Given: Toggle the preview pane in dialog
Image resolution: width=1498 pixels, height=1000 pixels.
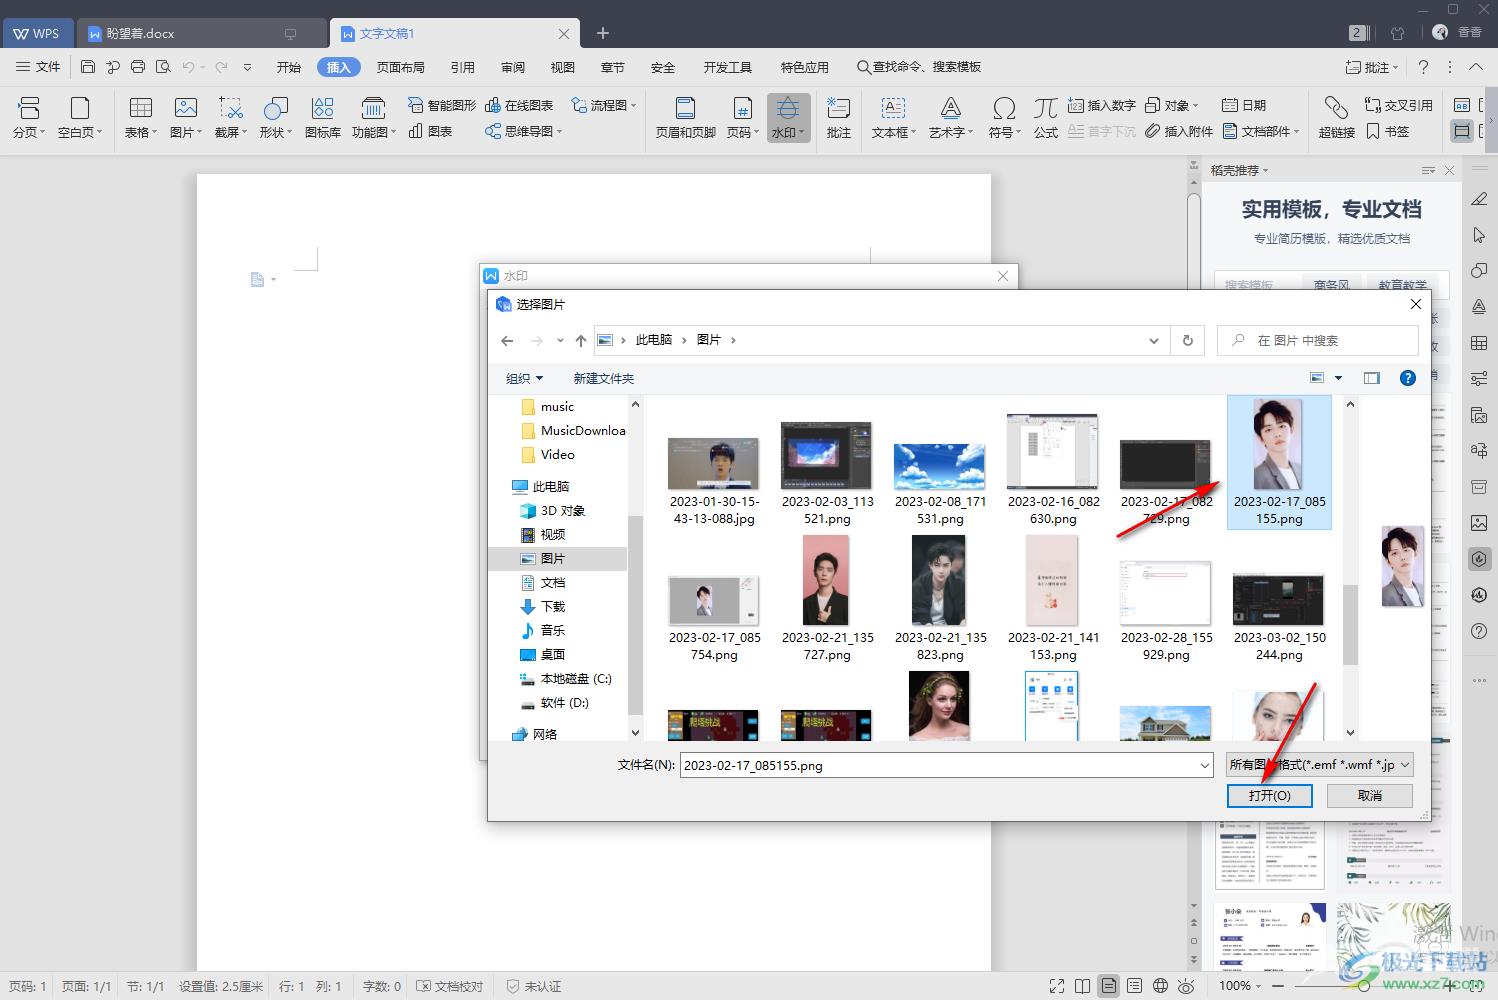Looking at the screenshot, I should pyautogui.click(x=1371, y=378).
